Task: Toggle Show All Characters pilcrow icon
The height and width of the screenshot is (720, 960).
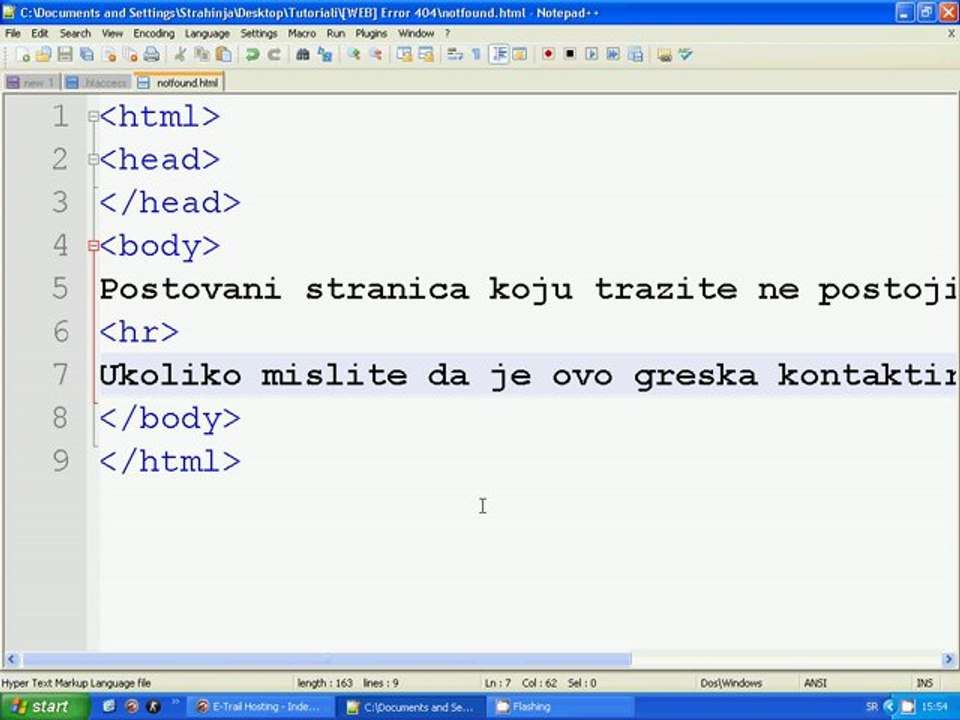Action: point(476,54)
